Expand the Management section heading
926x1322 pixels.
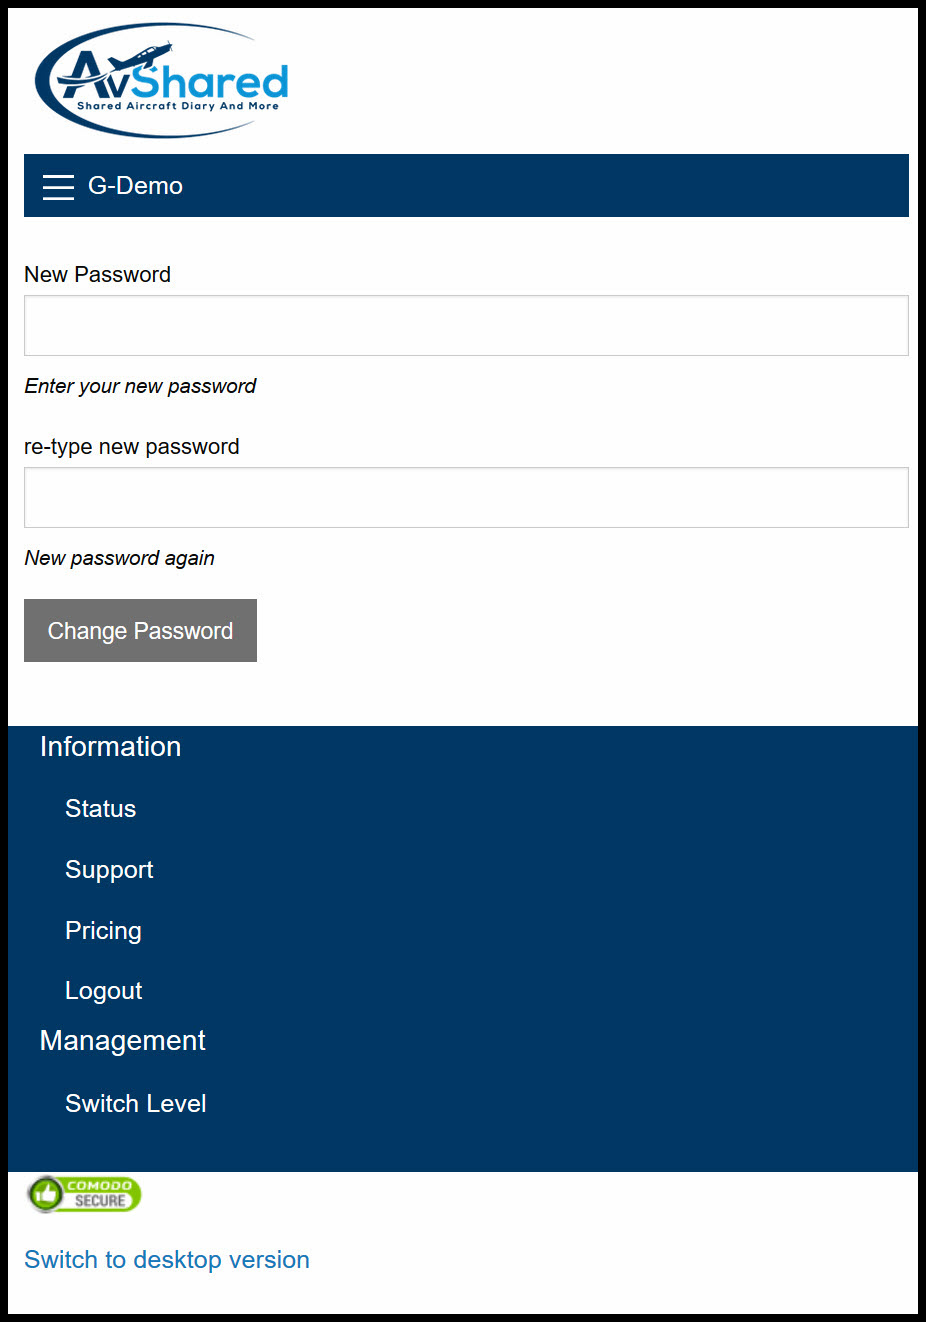click(122, 1041)
